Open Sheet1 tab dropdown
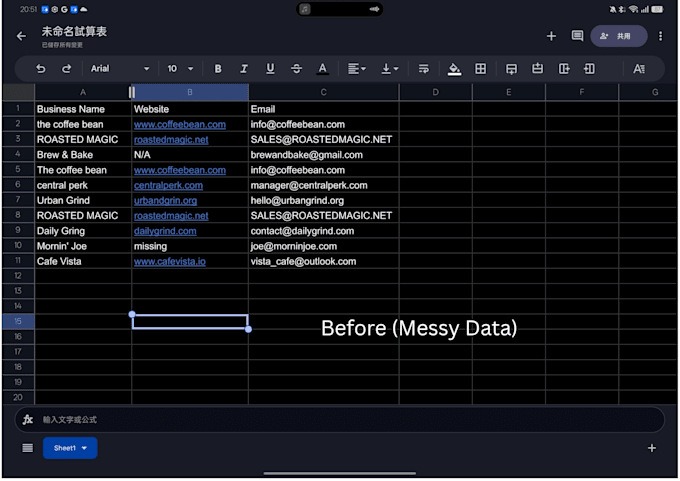The height and width of the screenshot is (481, 680). [70, 448]
